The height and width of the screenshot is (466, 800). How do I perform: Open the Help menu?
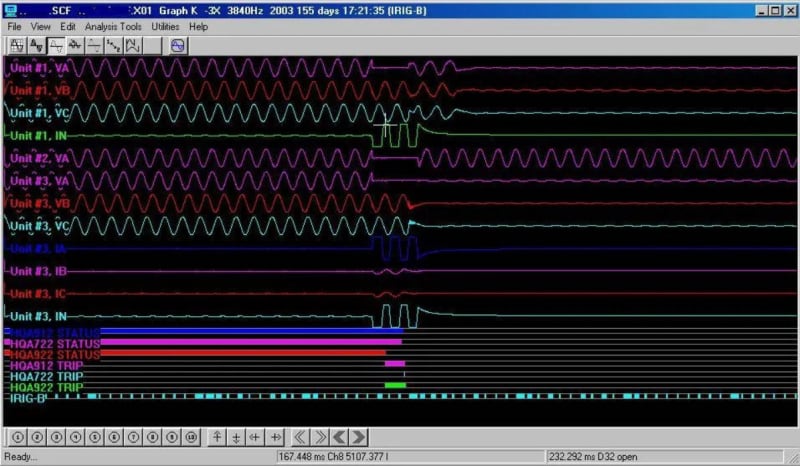[198, 27]
